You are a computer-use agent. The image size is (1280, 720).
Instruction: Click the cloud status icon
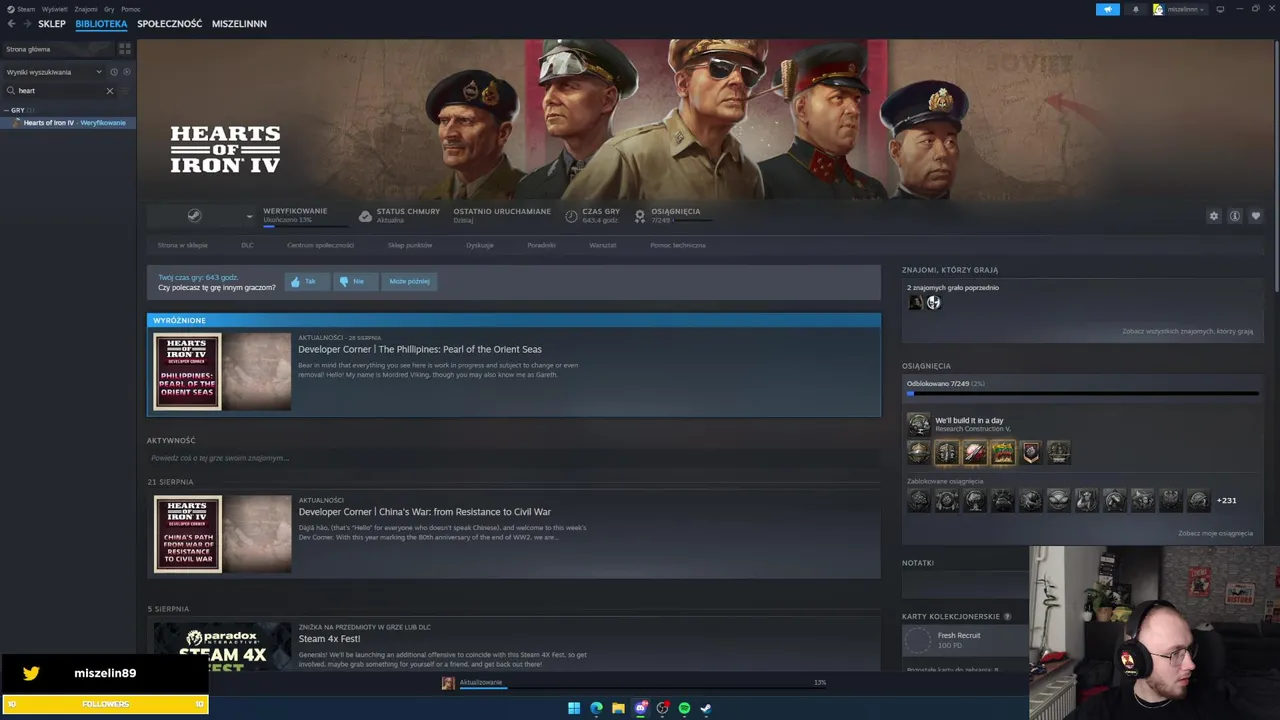tap(365, 216)
